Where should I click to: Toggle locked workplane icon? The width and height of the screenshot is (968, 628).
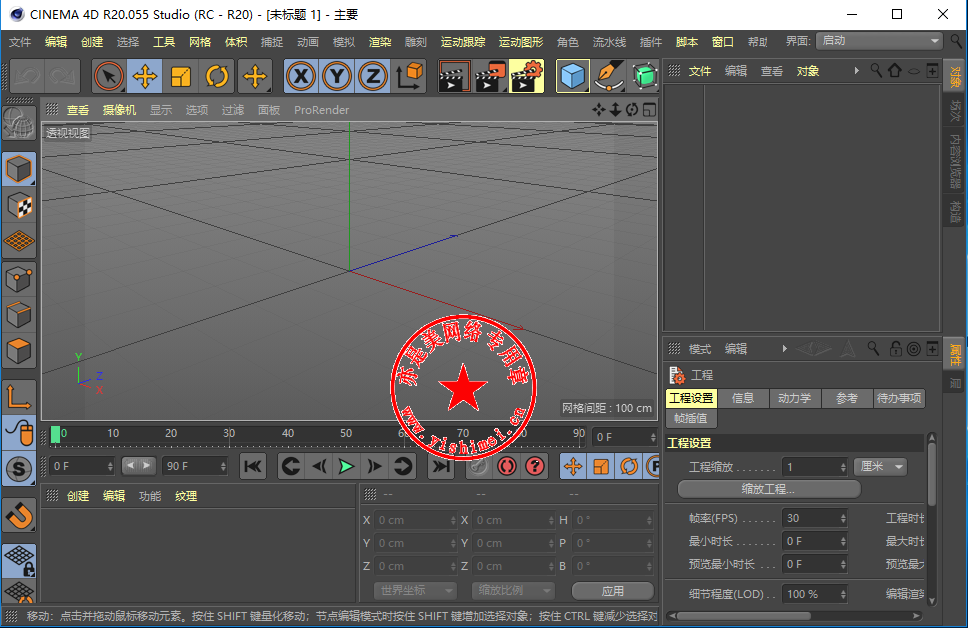19,561
